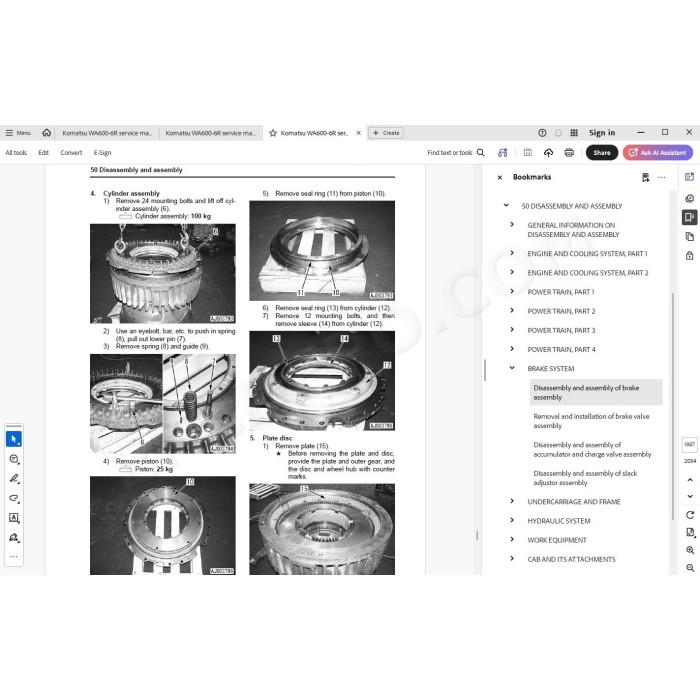The width and height of the screenshot is (700, 700).
Task: Expand UNDERCARRIAGE AND FRAME bookmark
Action: point(512,501)
